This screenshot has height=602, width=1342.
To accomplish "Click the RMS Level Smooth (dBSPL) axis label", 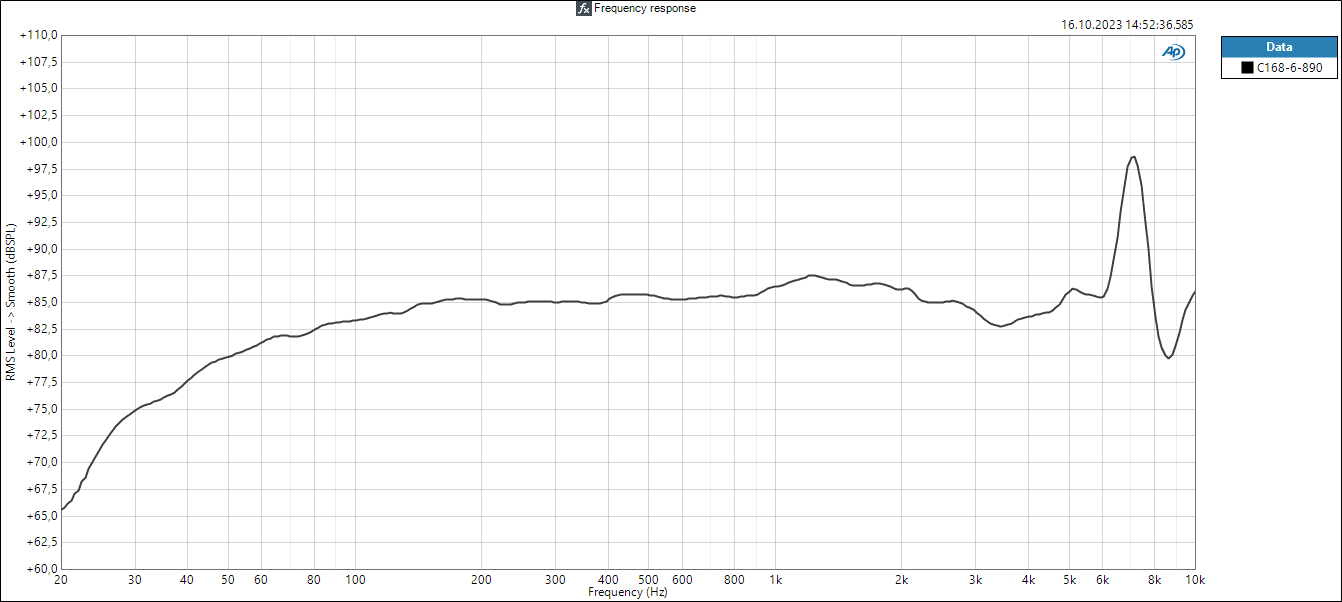I will click(x=11, y=302).
